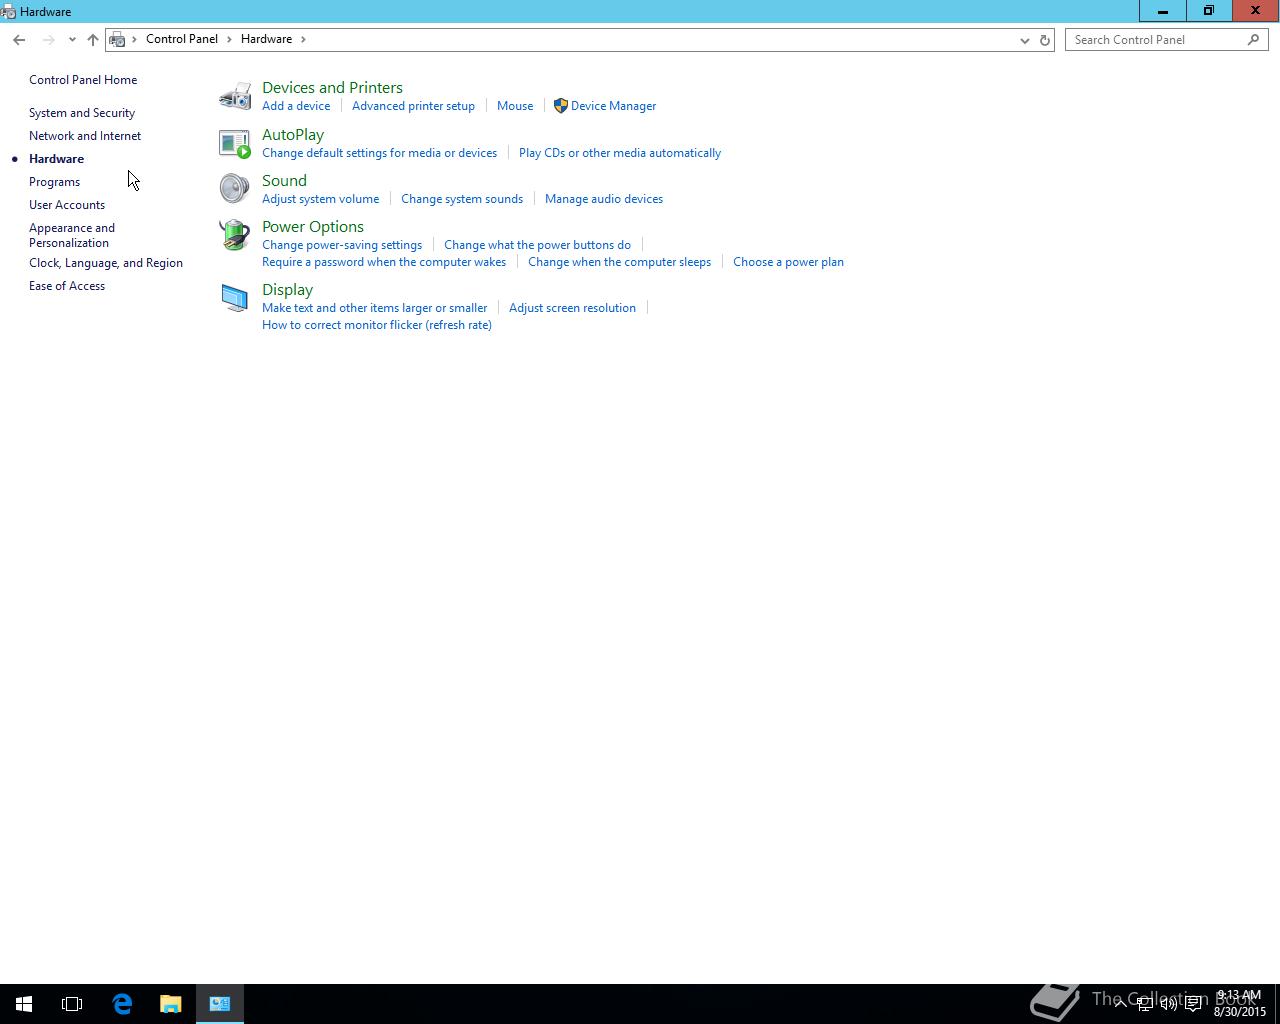Show hidden tray icons
The height and width of the screenshot is (1024, 1280).
pos(1120,1004)
